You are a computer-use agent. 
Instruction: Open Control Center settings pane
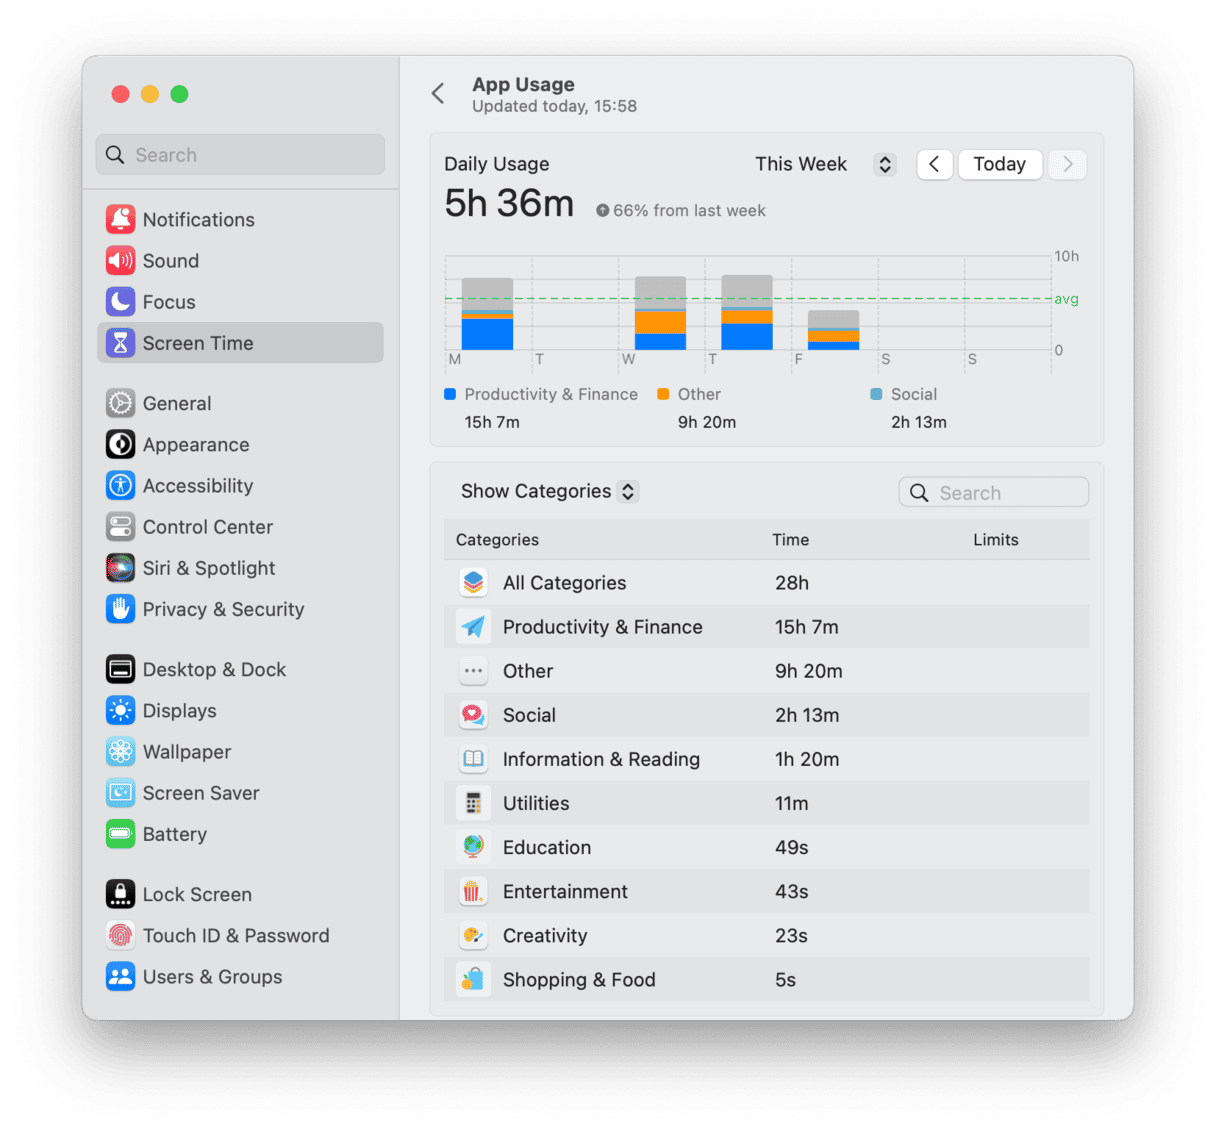[207, 527]
